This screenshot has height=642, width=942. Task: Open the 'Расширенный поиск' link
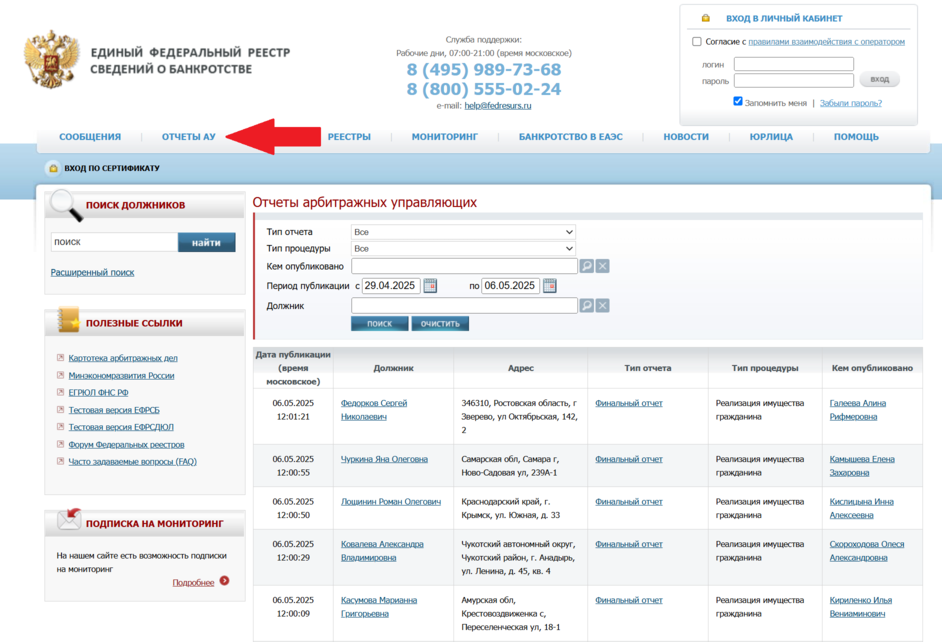pos(92,272)
